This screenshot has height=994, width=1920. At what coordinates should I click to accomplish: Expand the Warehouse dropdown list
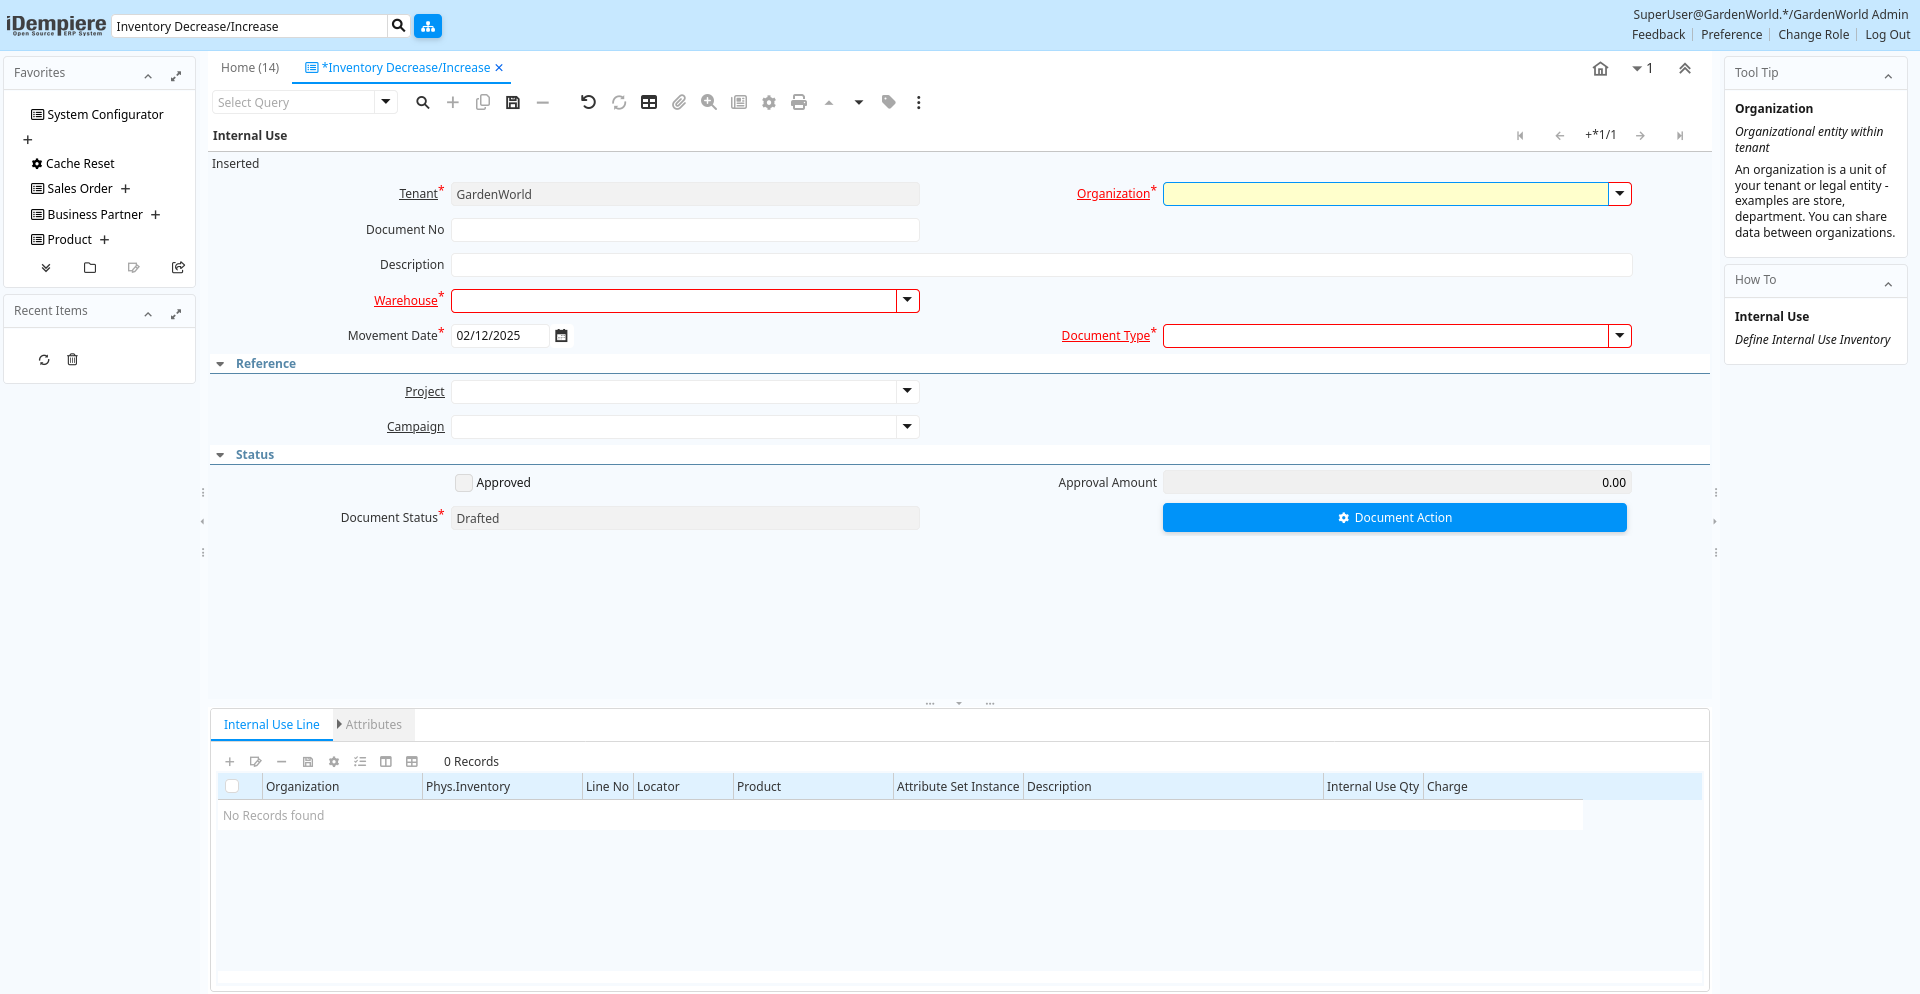pos(907,301)
